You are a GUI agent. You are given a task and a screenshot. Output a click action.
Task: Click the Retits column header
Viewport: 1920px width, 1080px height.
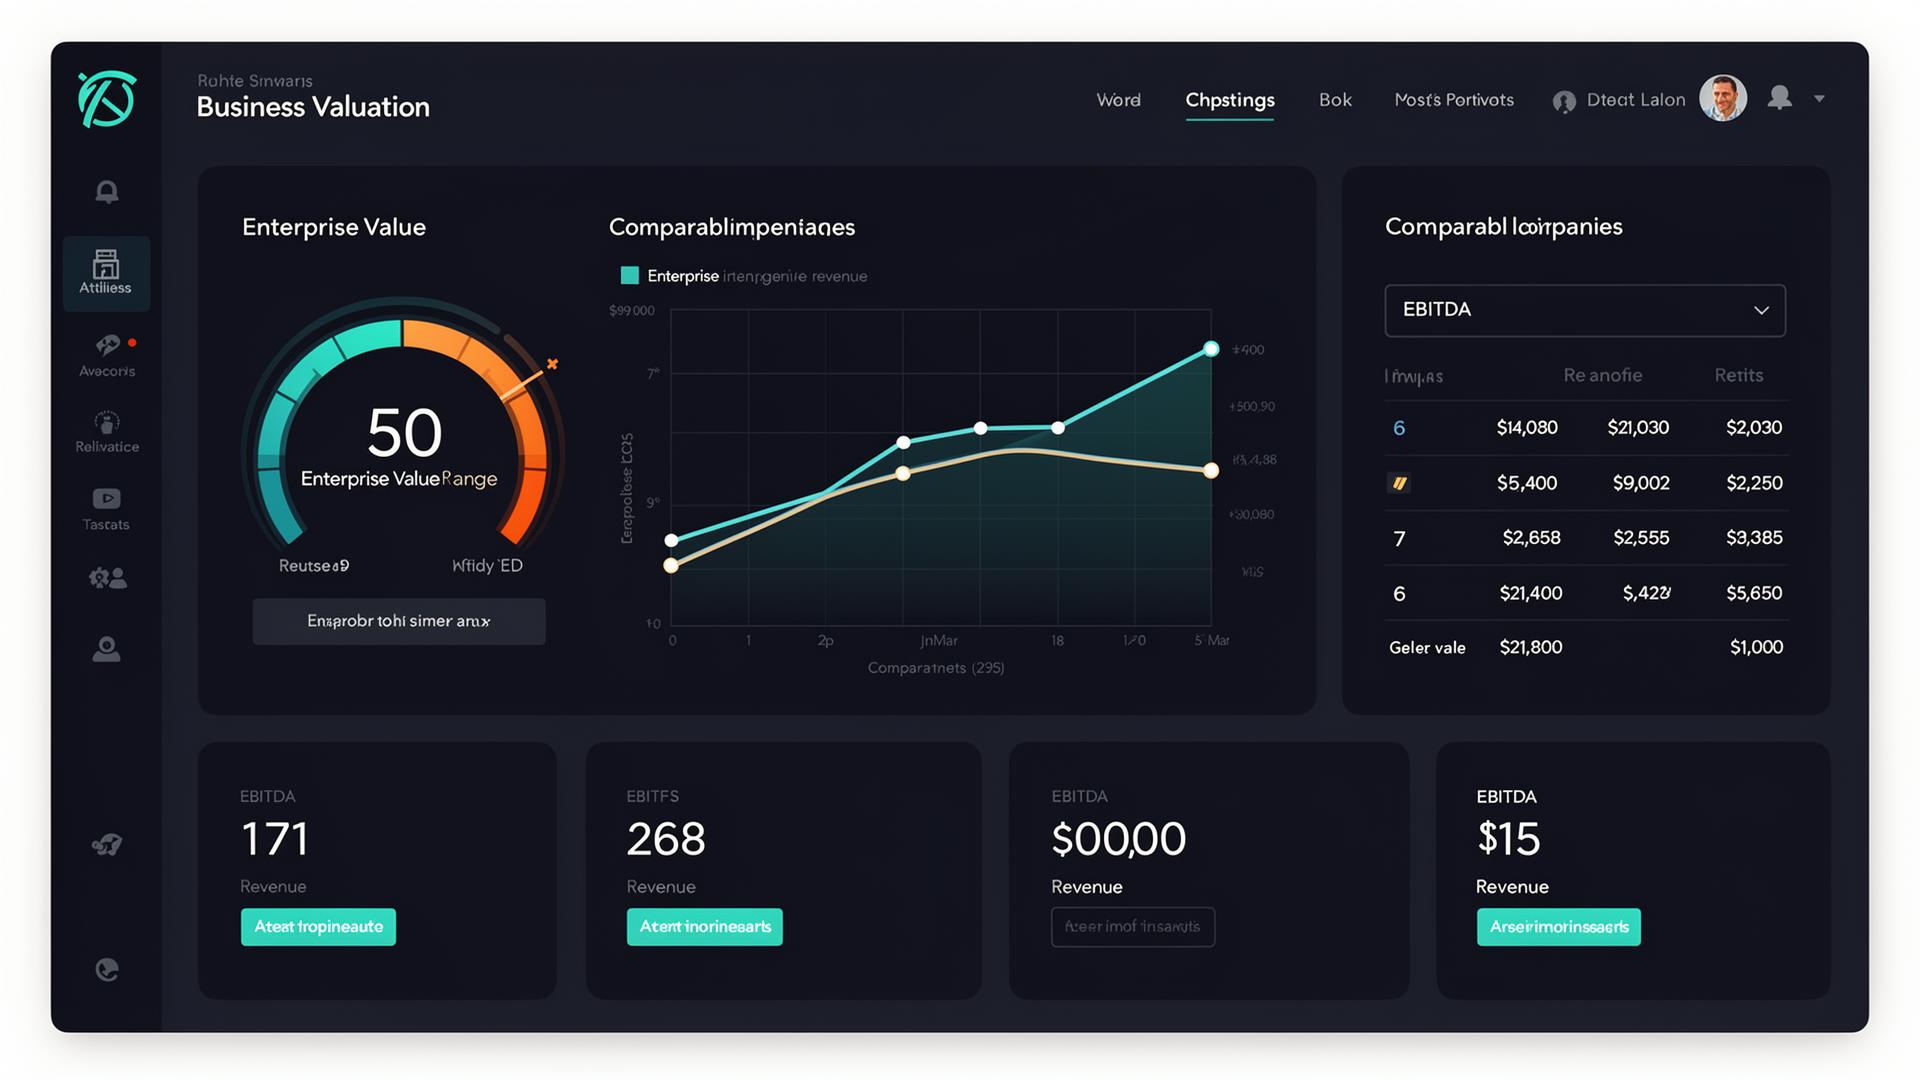click(x=1739, y=375)
